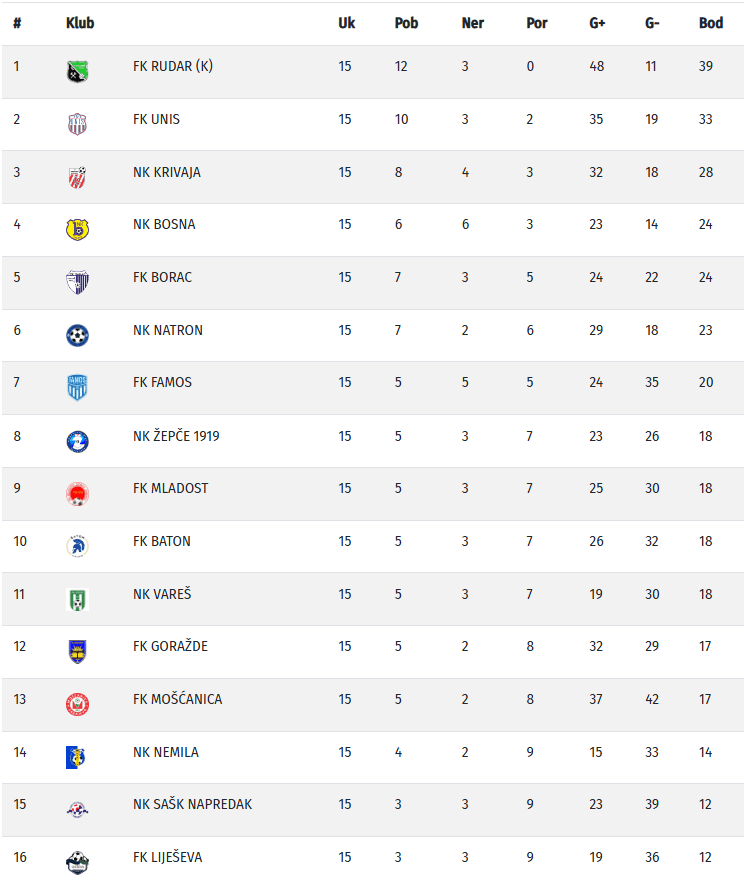Viewport: 744px width, 886px height.
Task: Click the FK Borac club crest
Action: [77, 282]
